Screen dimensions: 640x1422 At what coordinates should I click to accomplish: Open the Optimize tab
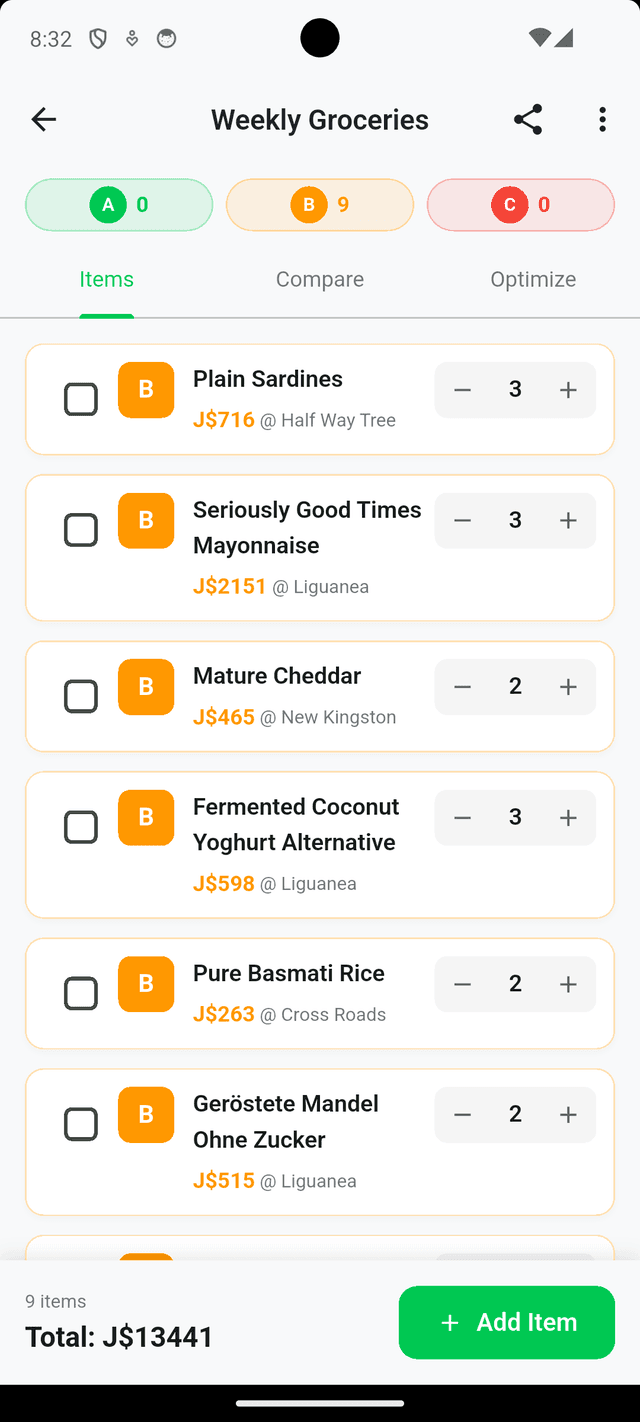click(533, 280)
